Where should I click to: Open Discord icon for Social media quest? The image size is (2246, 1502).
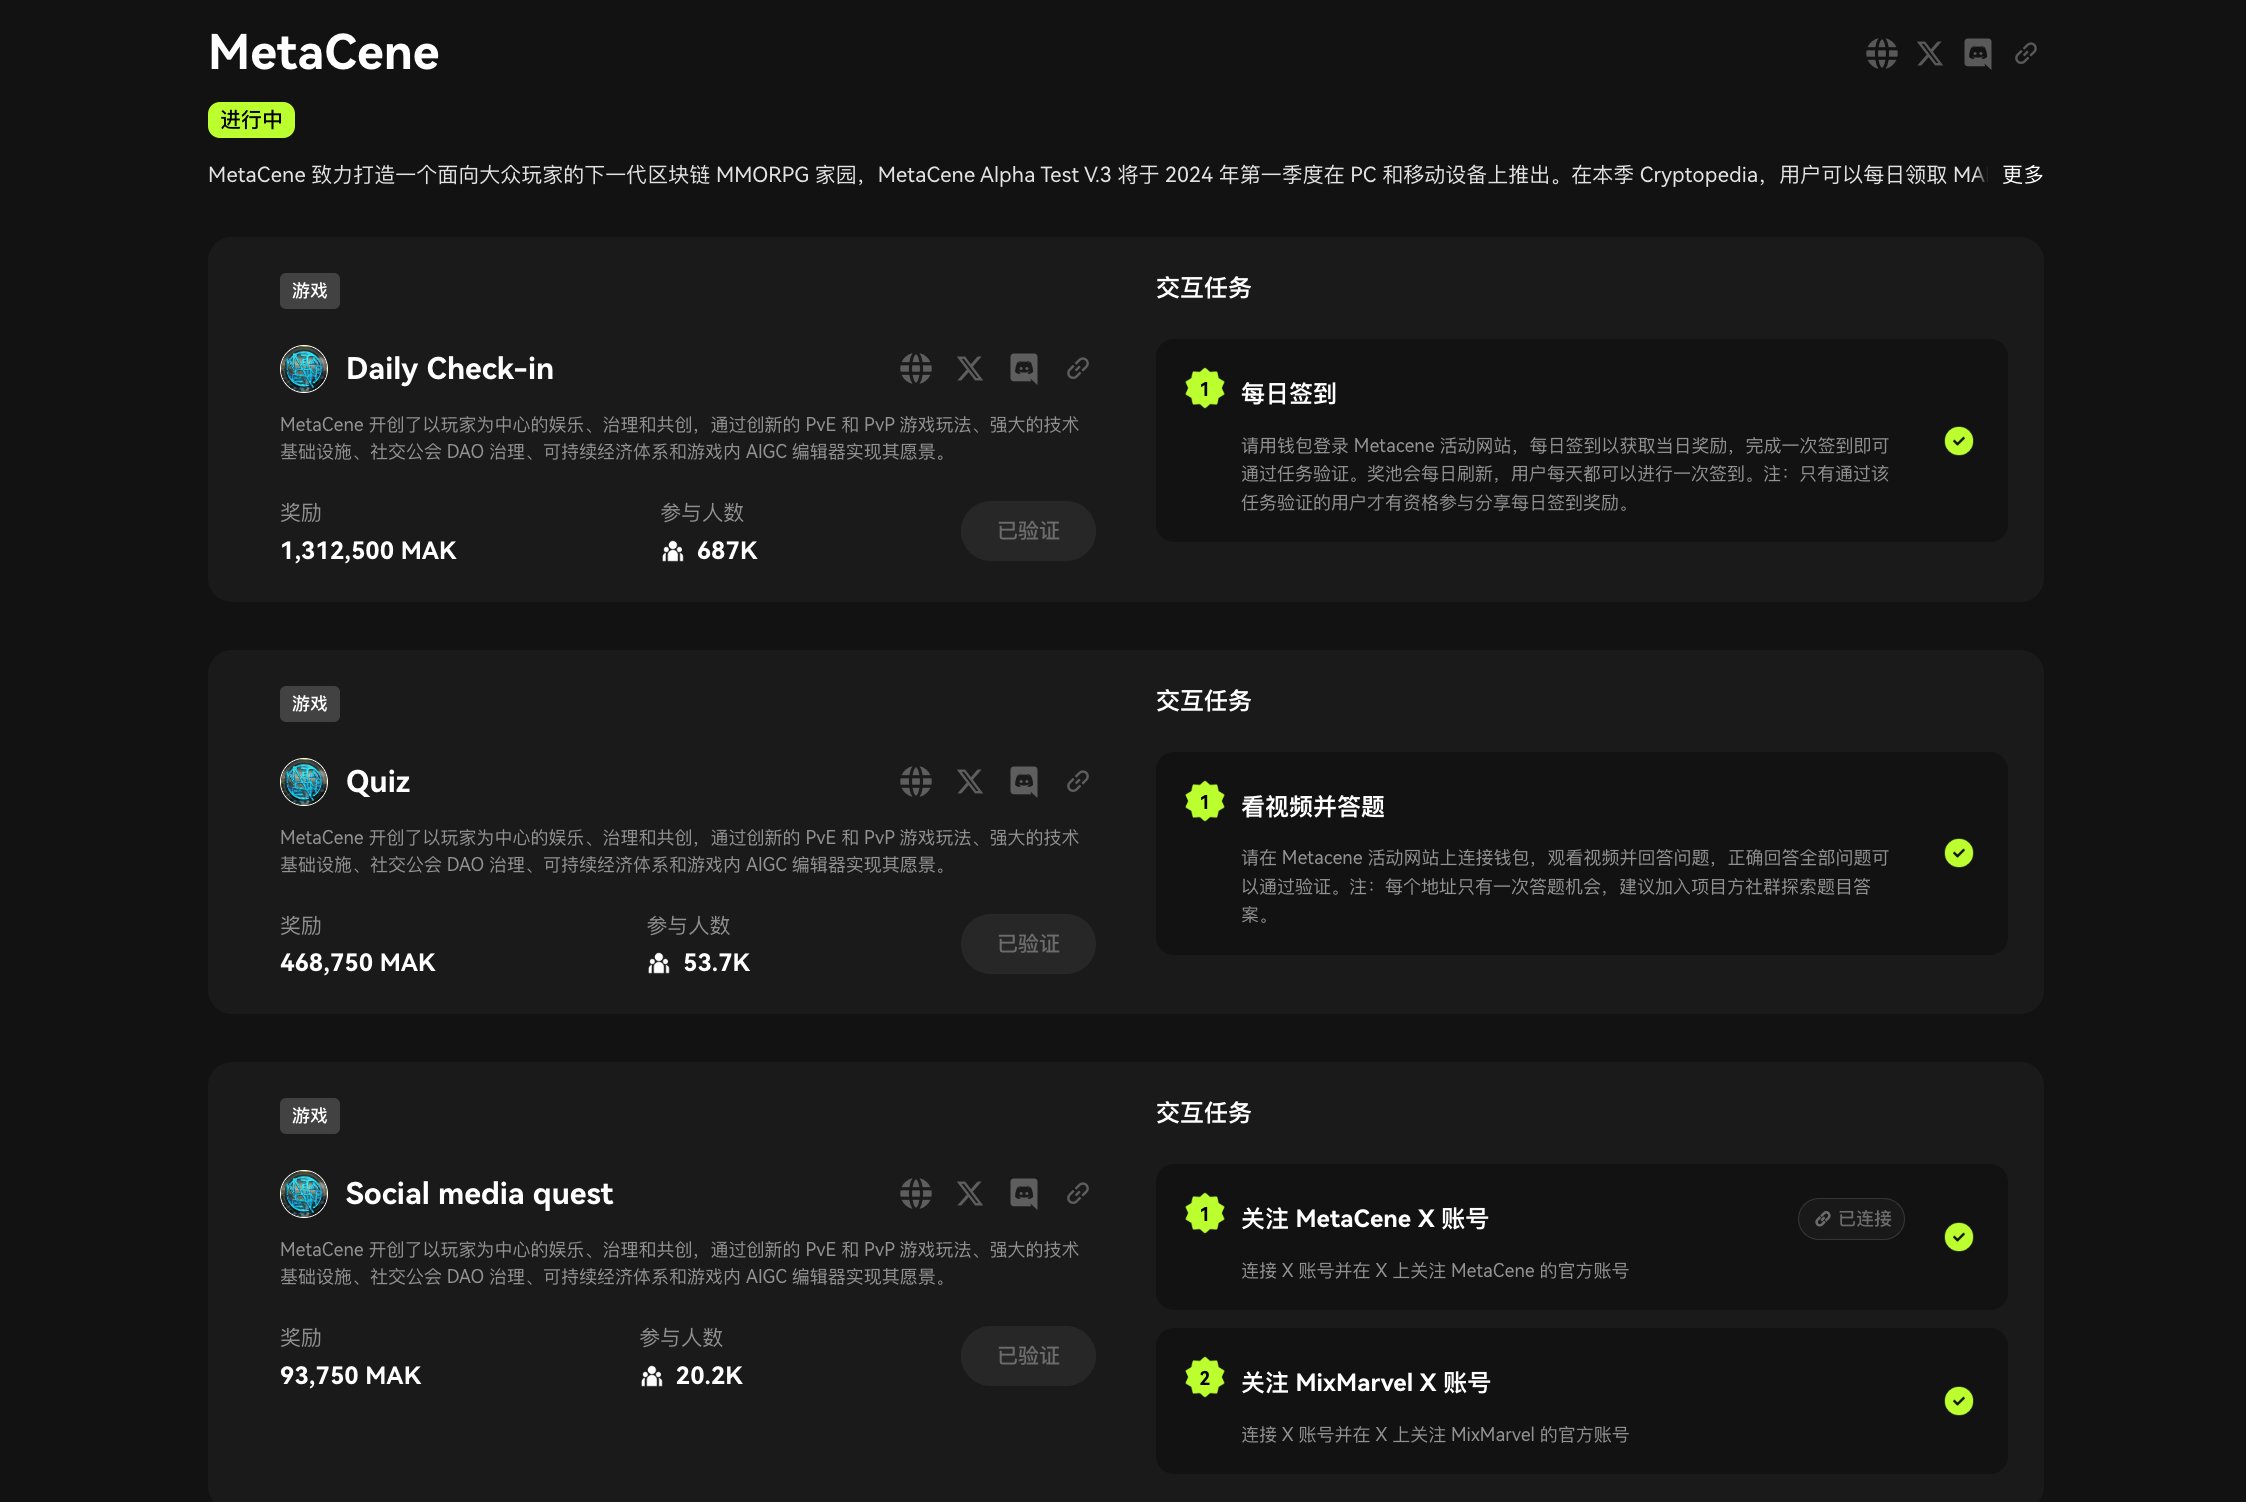(x=1023, y=1193)
